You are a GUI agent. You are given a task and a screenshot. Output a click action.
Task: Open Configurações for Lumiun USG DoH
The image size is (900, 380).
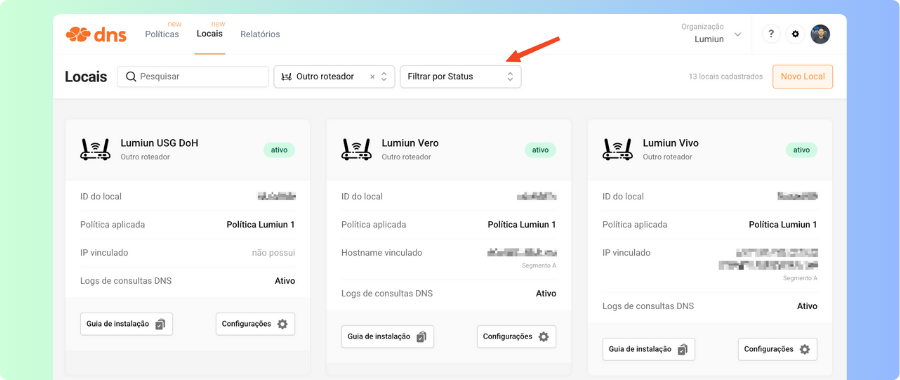[x=255, y=324]
